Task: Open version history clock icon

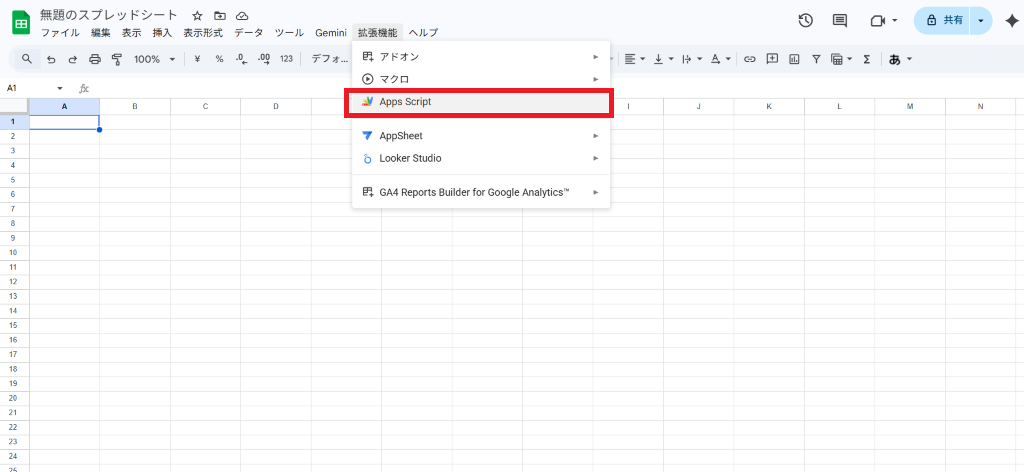Action: [806, 20]
